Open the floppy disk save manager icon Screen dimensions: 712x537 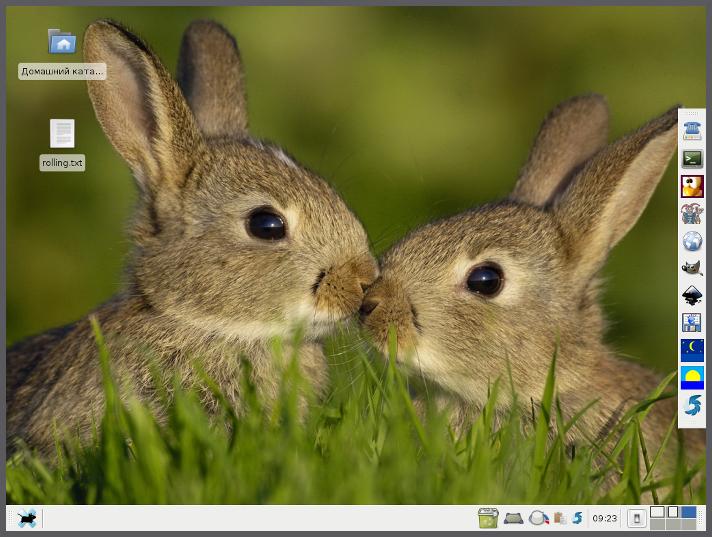(x=691, y=322)
